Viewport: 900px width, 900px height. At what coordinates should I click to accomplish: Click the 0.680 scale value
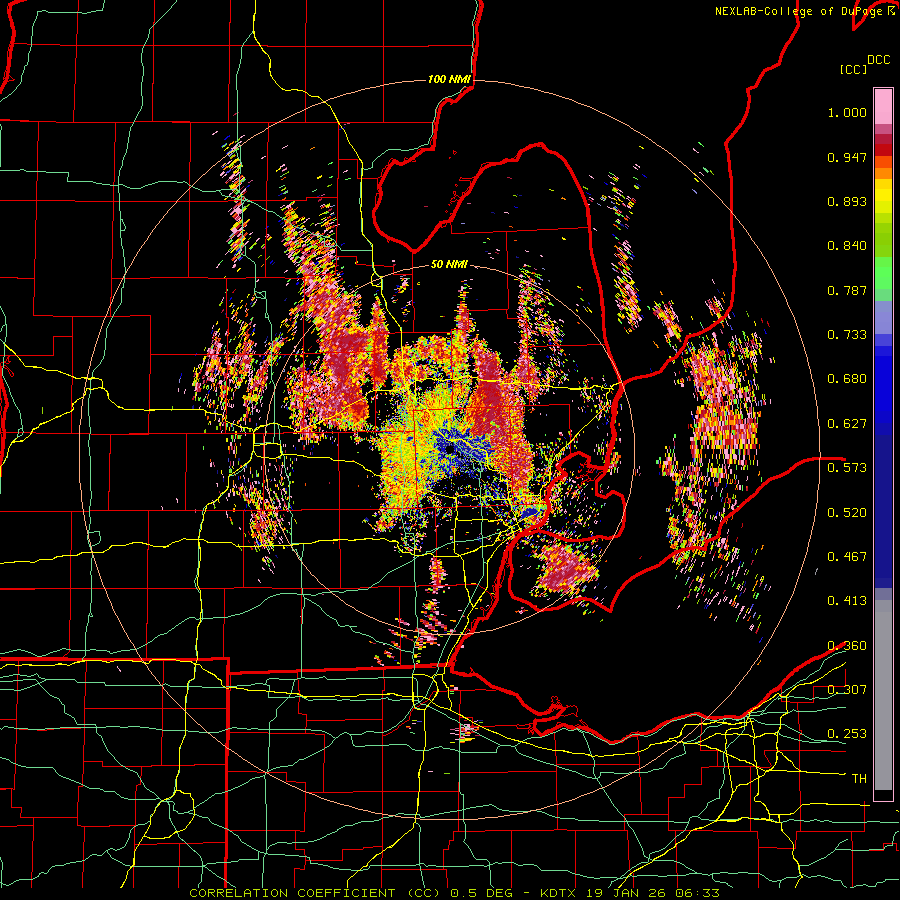click(847, 379)
